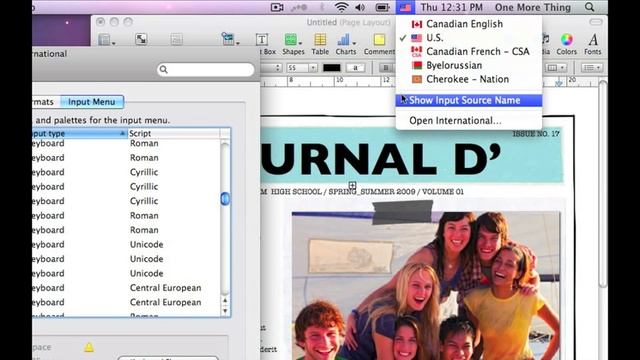Viewport: 640px width, 360px height.
Task: Open the columns dropdown in format bar
Action: (x=556, y=68)
